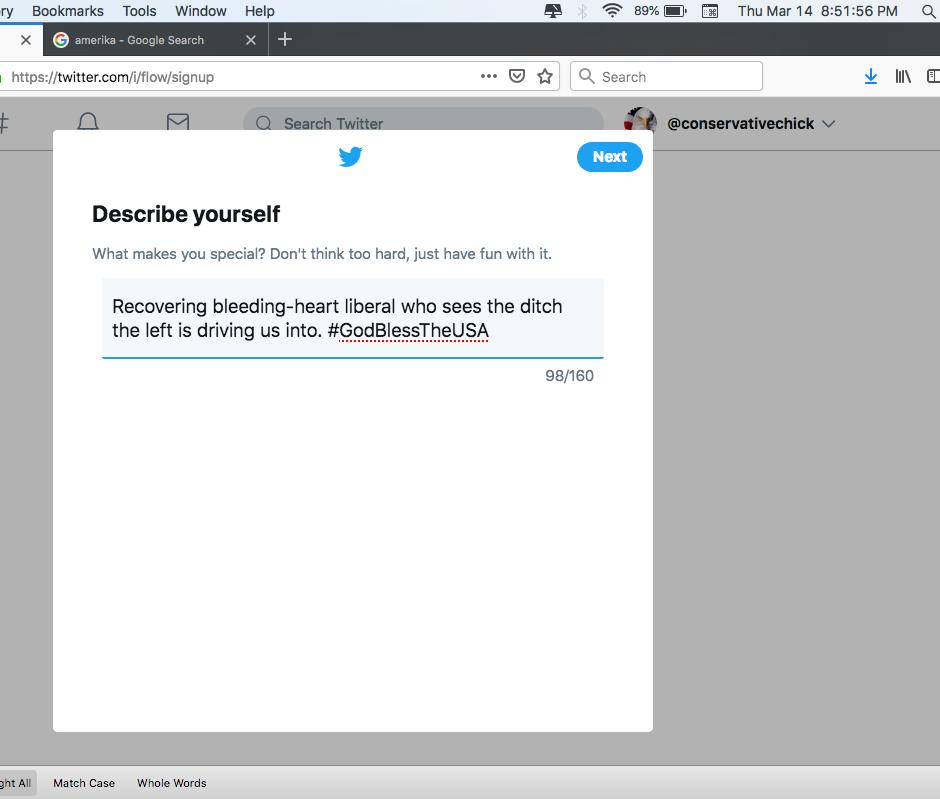Click the date and time in menu bar
The width and height of the screenshot is (940, 799).
[x=818, y=11]
